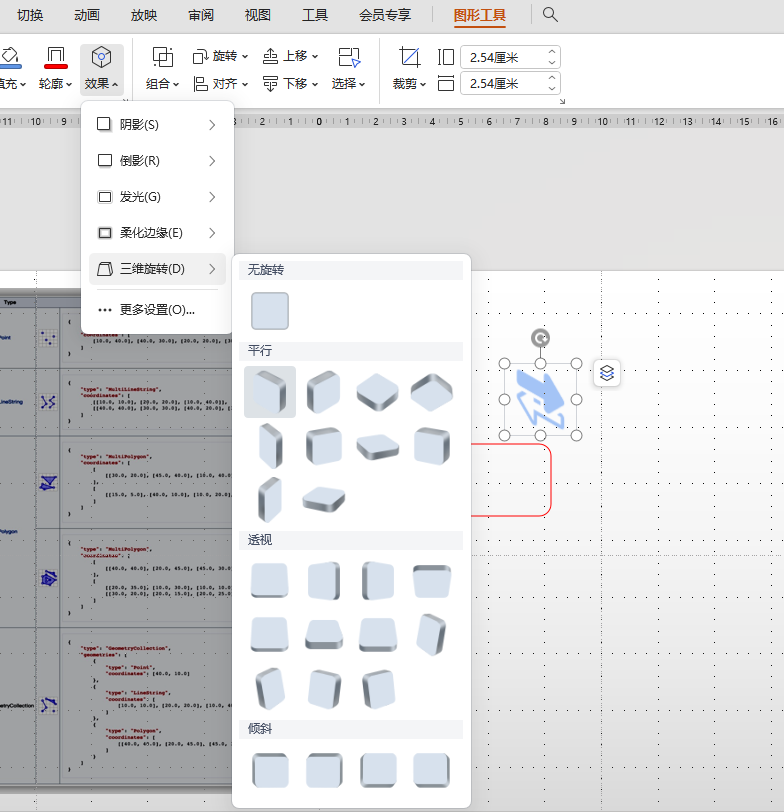Image resolution: width=784 pixels, height=812 pixels.
Task: Expand the 轮廓 dropdown arrow
Action: coord(69,84)
